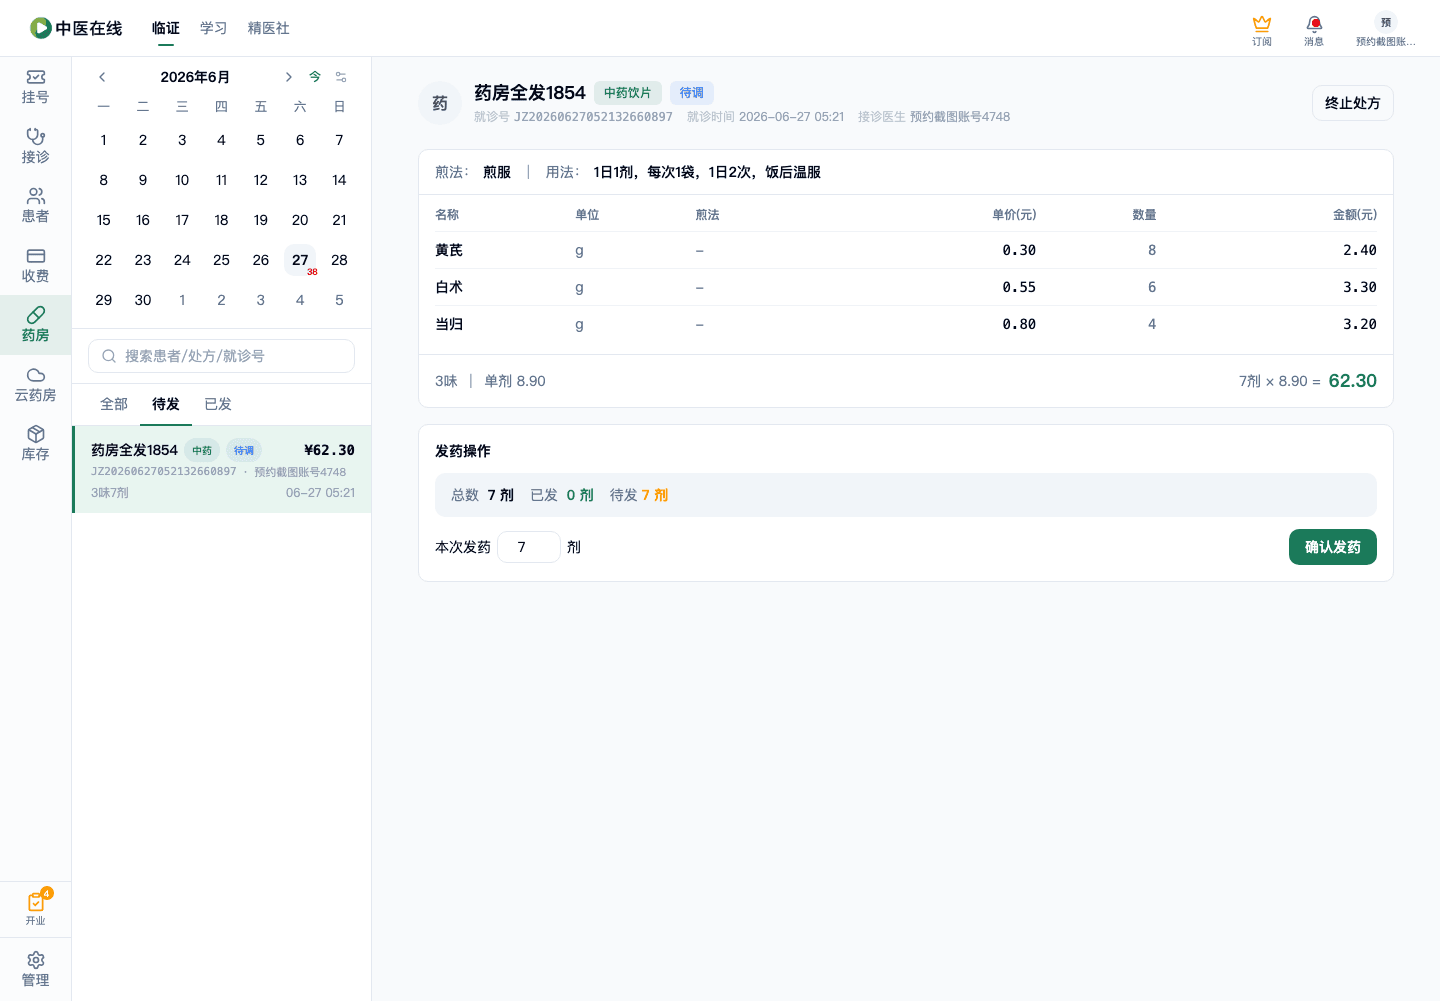The height and width of the screenshot is (1001, 1440).
Task: Switch to the 临证 top tab
Action: (x=166, y=28)
